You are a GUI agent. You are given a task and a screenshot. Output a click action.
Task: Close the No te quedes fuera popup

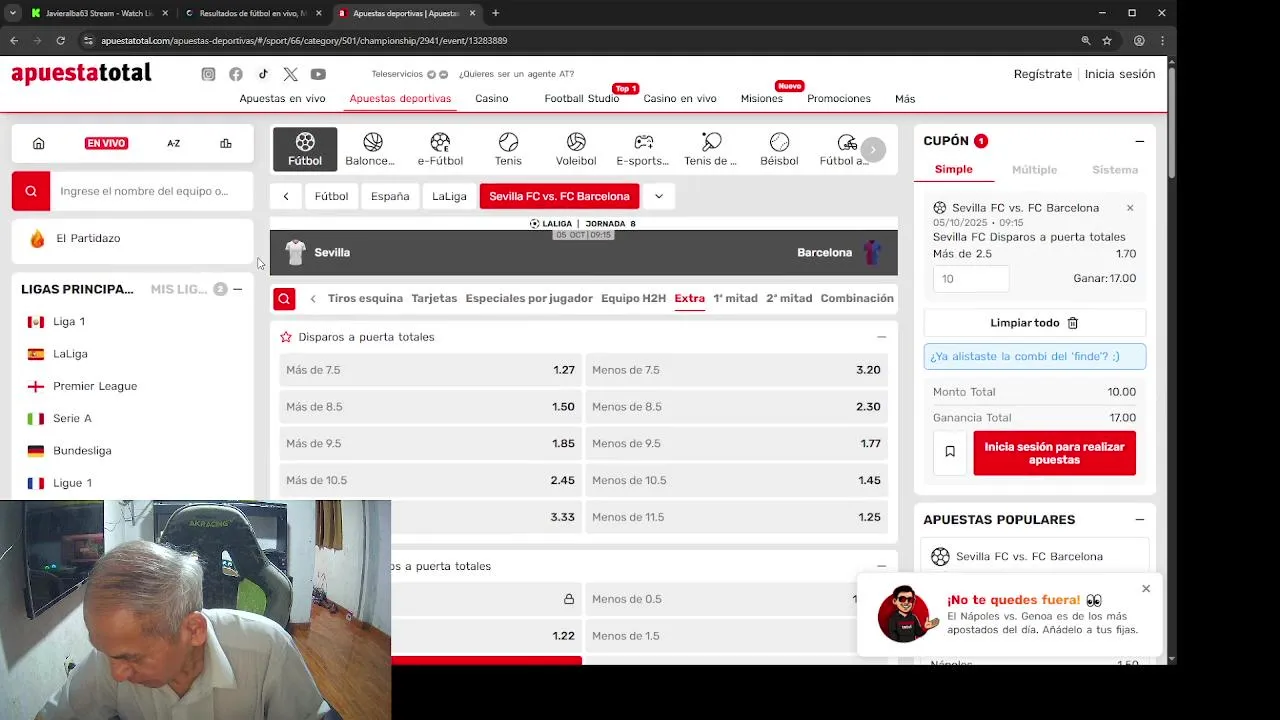[1146, 588]
